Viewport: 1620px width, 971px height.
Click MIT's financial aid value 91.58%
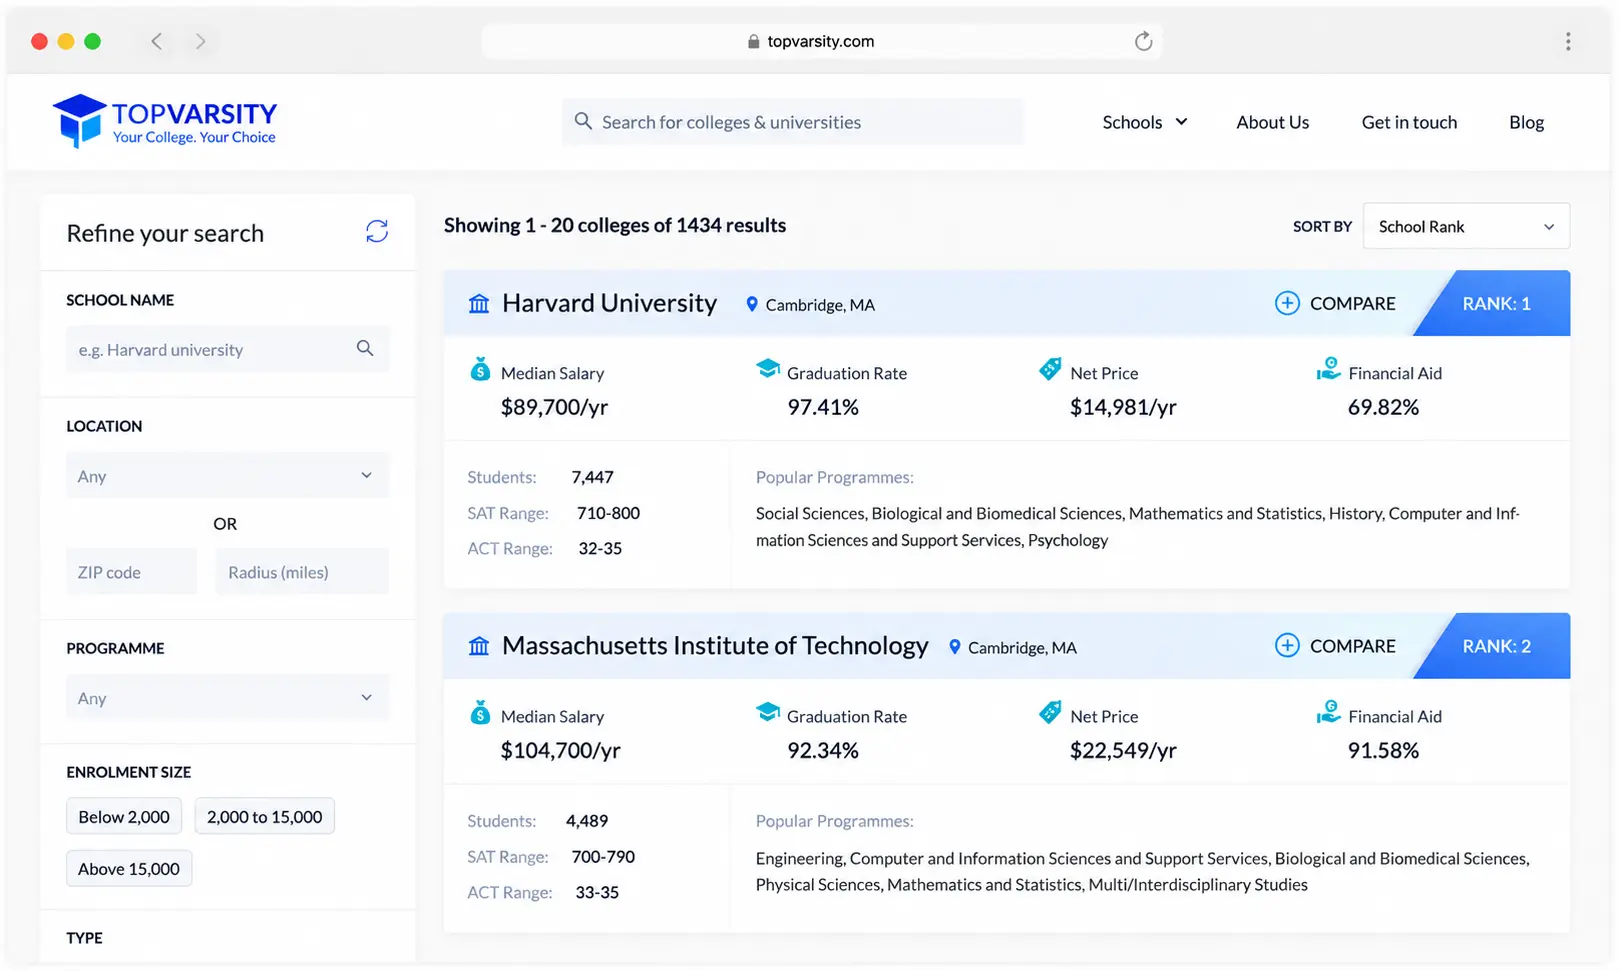[x=1383, y=750]
